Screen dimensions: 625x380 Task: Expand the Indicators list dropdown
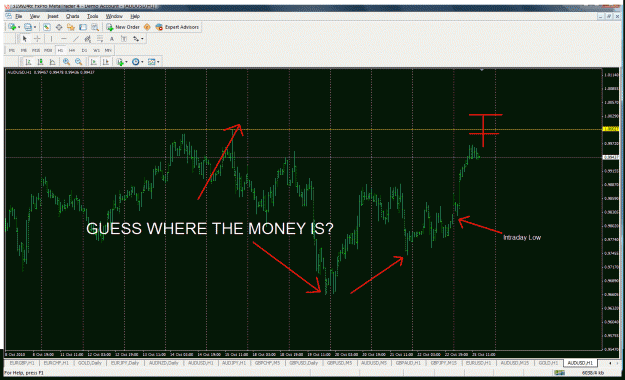[x=126, y=62]
